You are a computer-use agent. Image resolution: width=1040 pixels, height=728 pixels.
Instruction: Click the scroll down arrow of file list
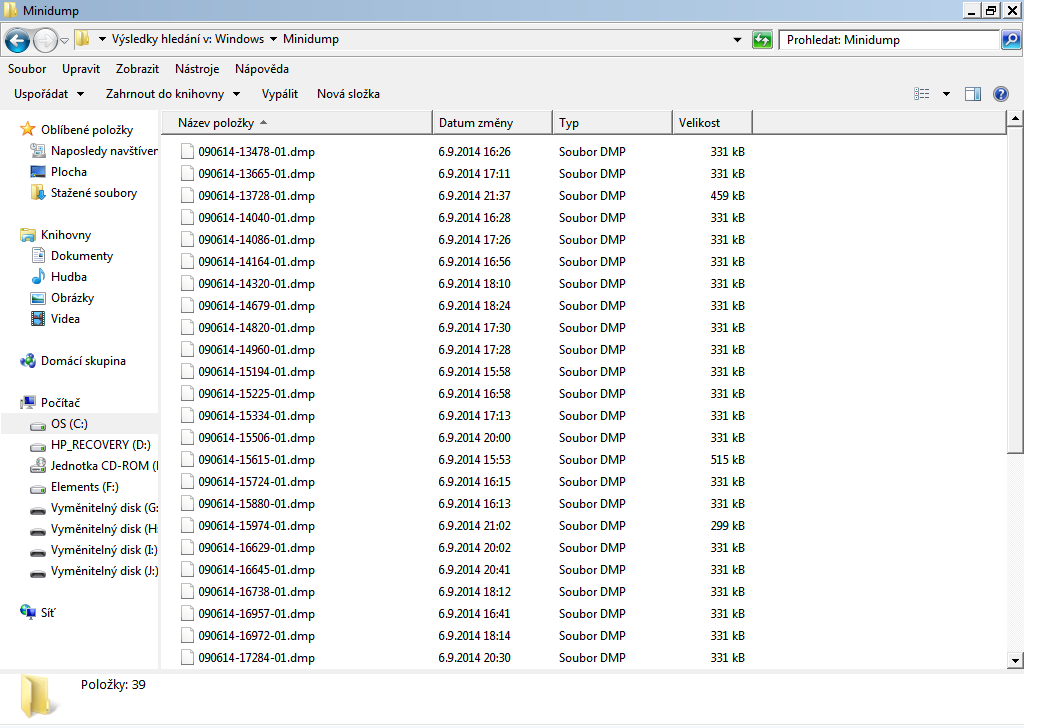pyautogui.click(x=1015, y=660)
